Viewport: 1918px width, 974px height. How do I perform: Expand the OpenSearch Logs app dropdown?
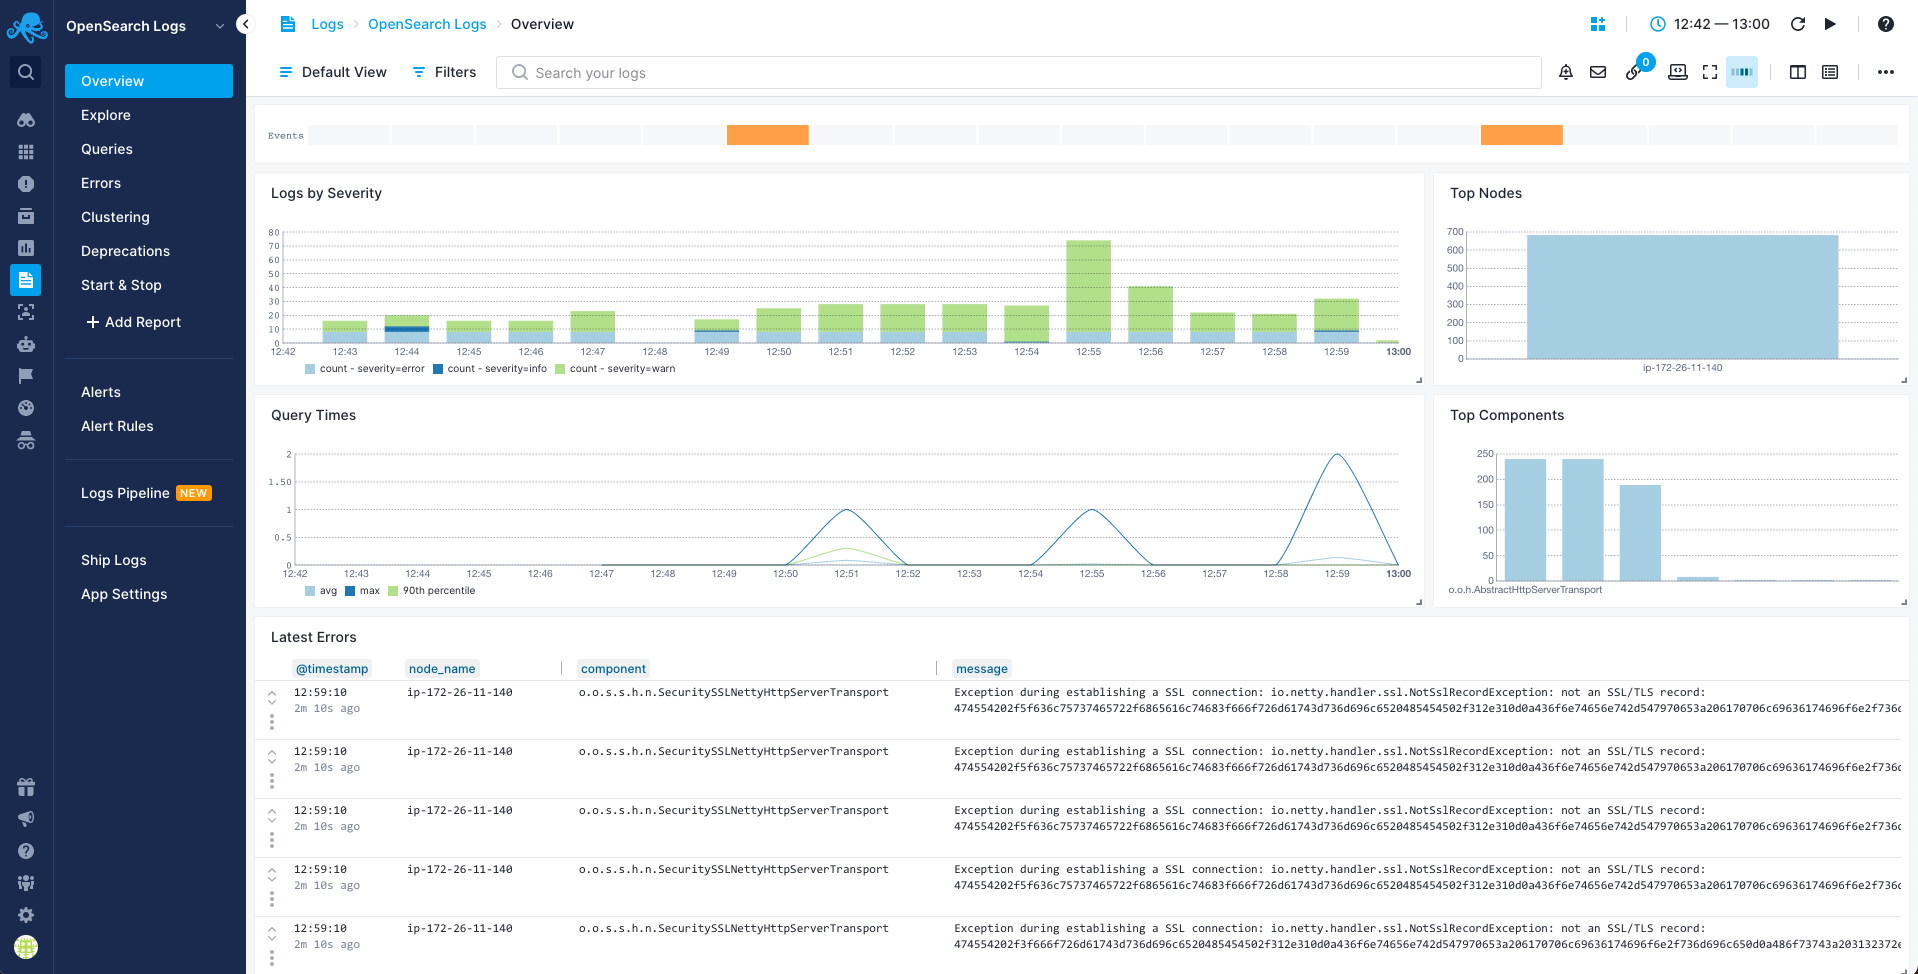pyautogui.click(x=220, y=26)
